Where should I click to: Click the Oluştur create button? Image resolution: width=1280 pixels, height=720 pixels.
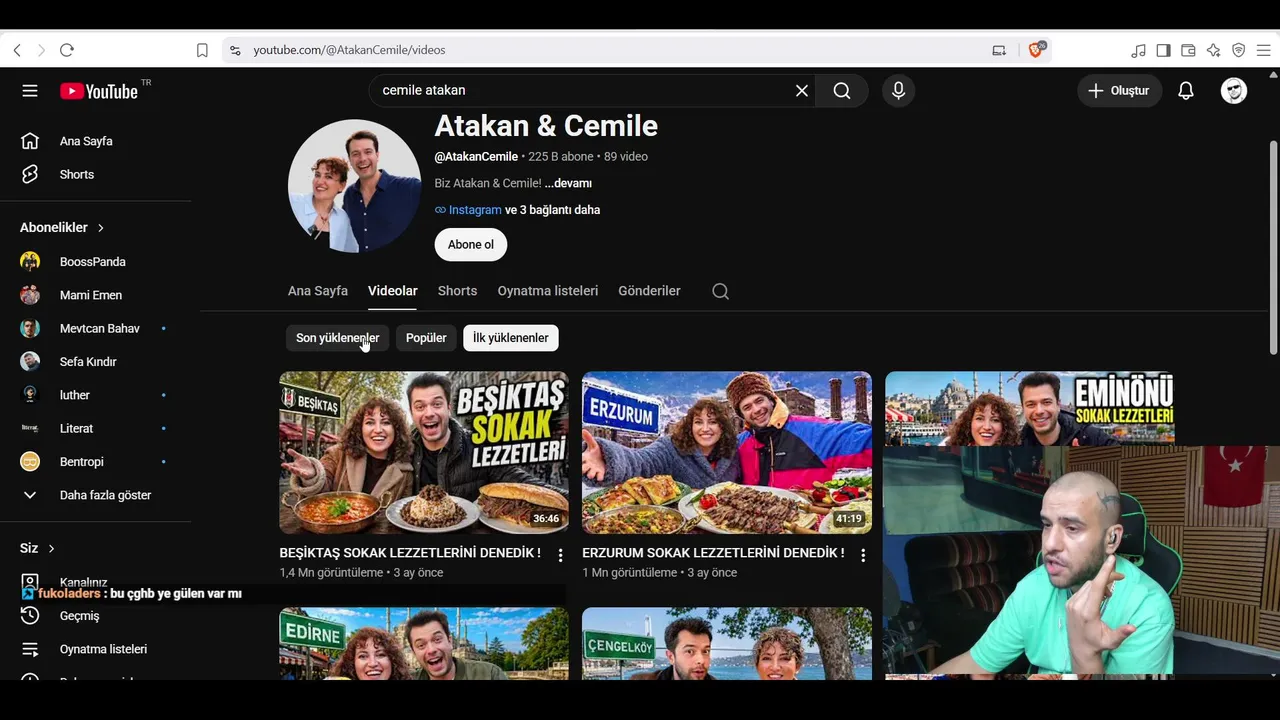click(x=1120, y=91)
